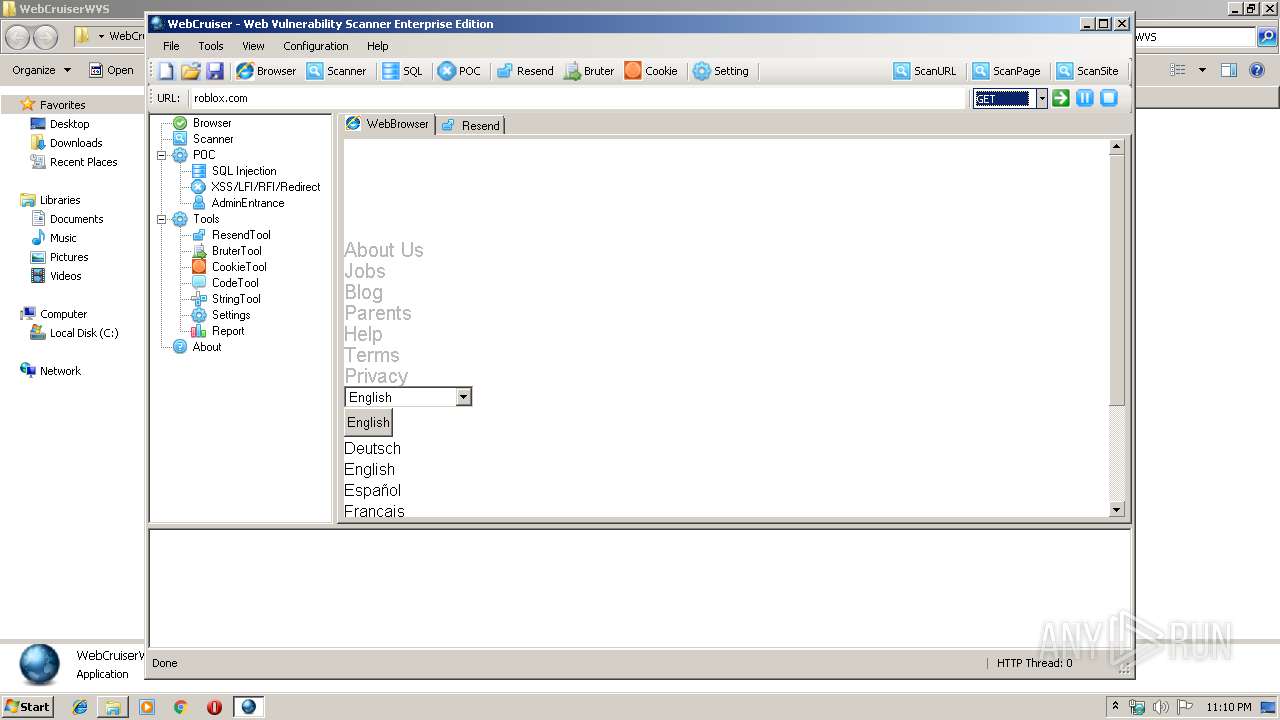
Task: Select XSS/LFI/RFI/Redirect tree item
Action: [x=266, y=187]
